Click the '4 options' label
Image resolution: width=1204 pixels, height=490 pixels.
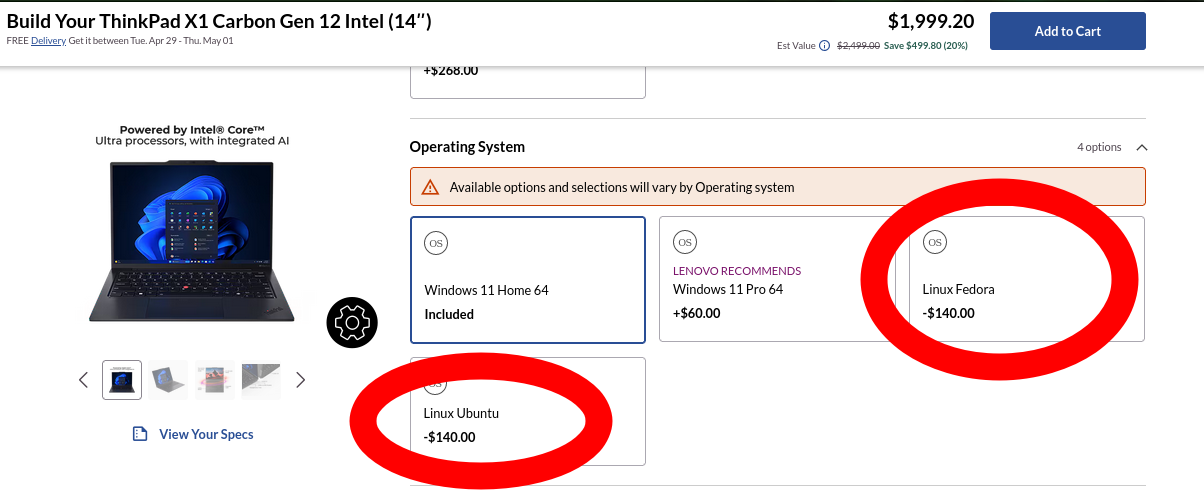(1099, 147)
